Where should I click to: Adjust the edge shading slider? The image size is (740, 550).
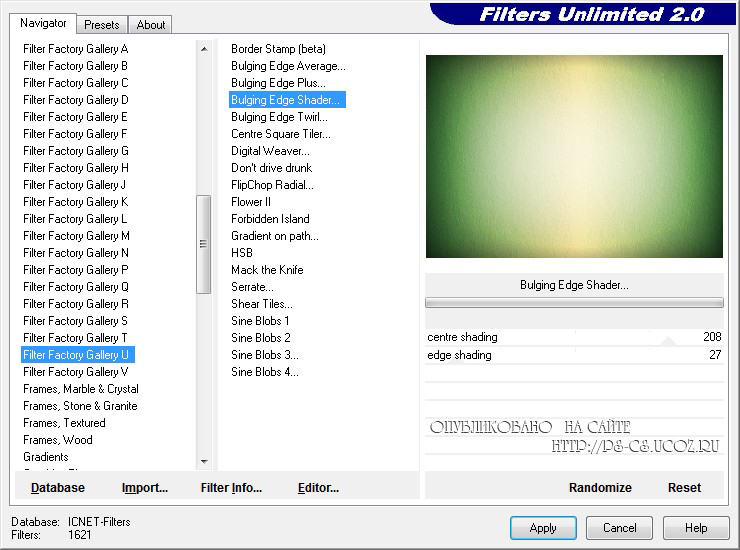point(574,355)
